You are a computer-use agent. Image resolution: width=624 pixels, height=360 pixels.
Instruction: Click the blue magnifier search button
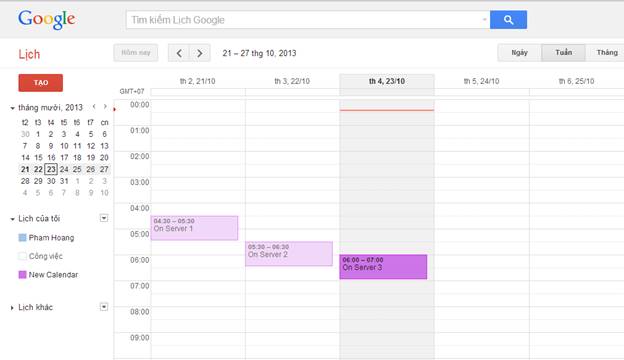[508, 20]
